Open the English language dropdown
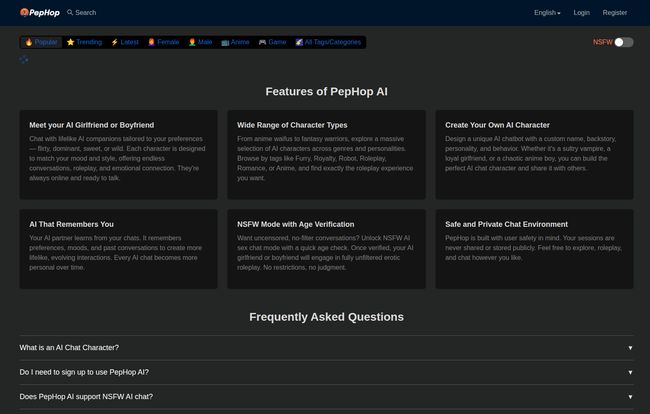Image resolution: width=650 pixels, height=414 pixels. (x=547, y=13)
